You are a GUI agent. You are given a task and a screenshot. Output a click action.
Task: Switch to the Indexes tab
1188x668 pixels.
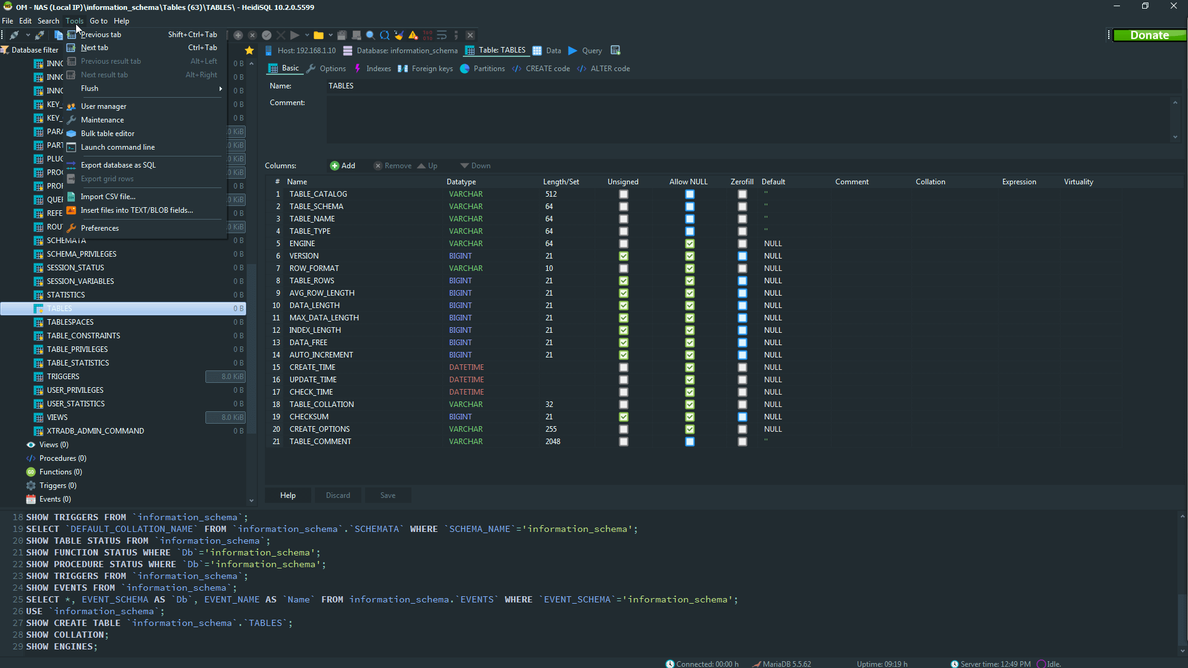coord(378,68)
